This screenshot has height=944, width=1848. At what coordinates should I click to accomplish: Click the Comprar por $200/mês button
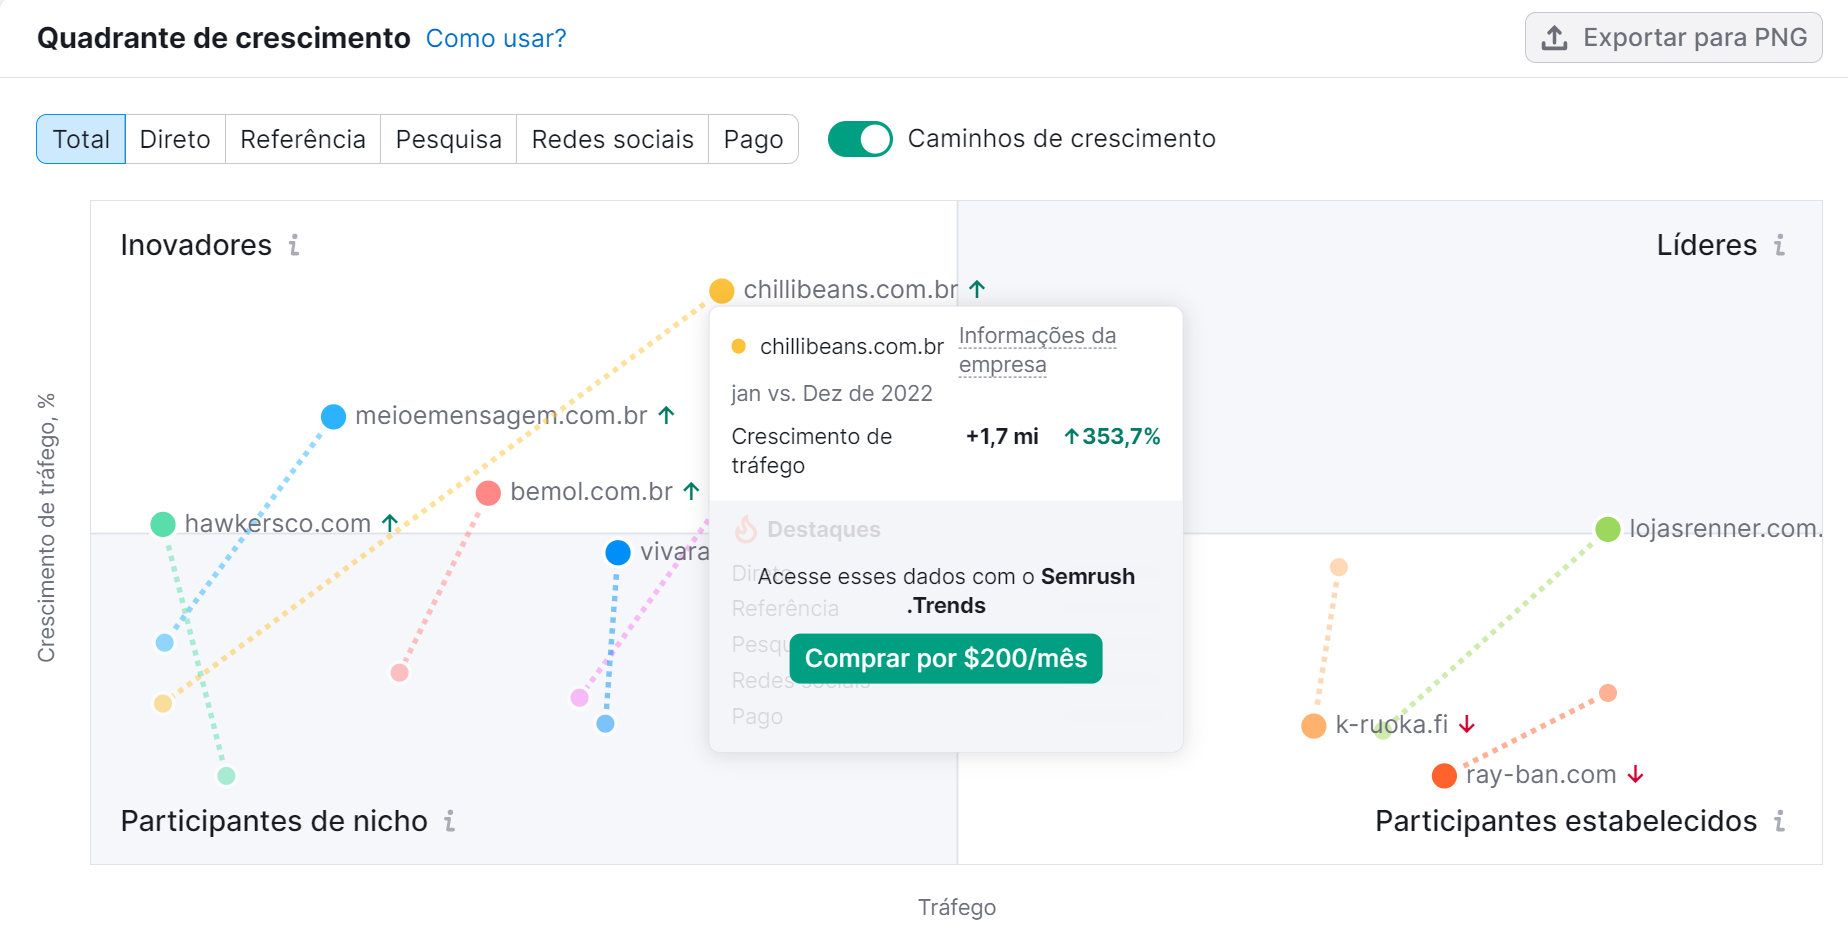[945, 658]
